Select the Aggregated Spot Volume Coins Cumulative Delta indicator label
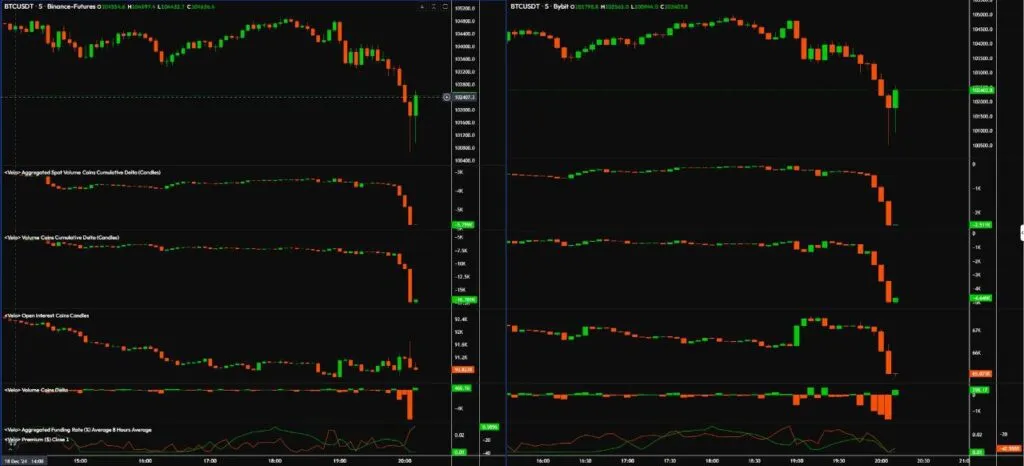The height and width of the screenshot is (466, 1024). click(x=83, y=172)
